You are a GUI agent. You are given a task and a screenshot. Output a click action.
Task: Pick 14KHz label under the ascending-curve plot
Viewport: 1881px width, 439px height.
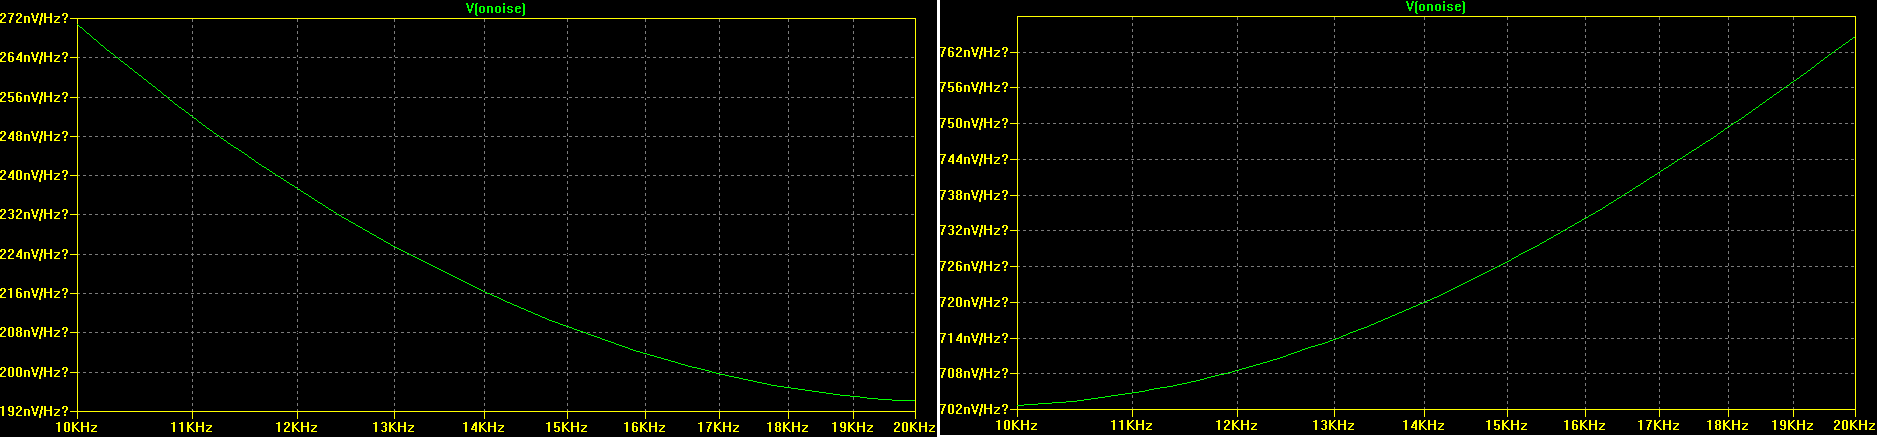click(1424, 426)
